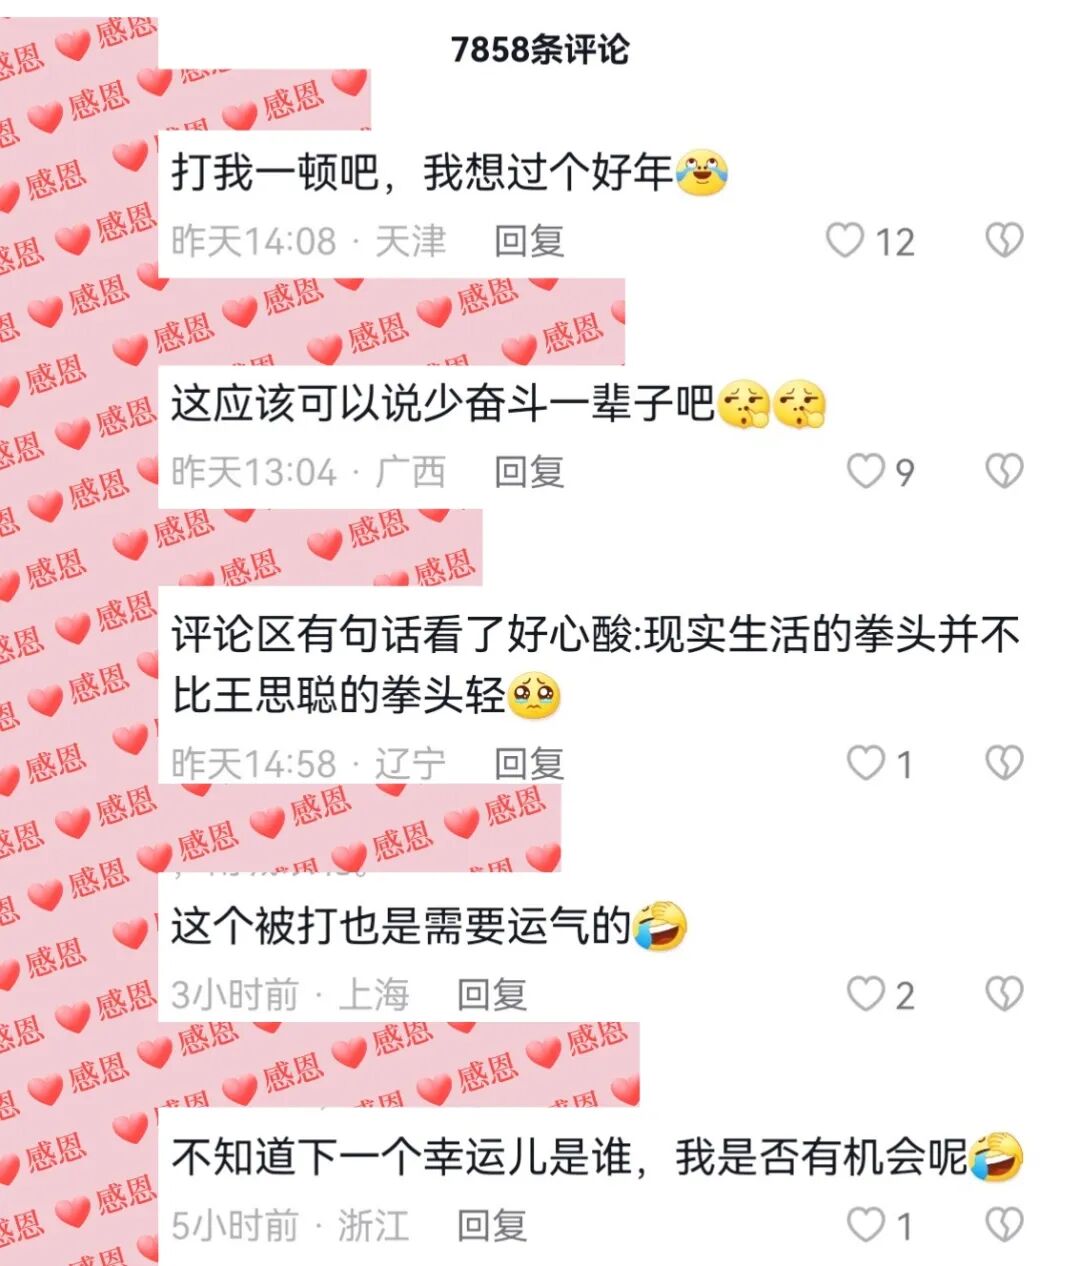Tap 回复 on the 上海 comment
The image size is (1080, 1266).
[492, 995]
